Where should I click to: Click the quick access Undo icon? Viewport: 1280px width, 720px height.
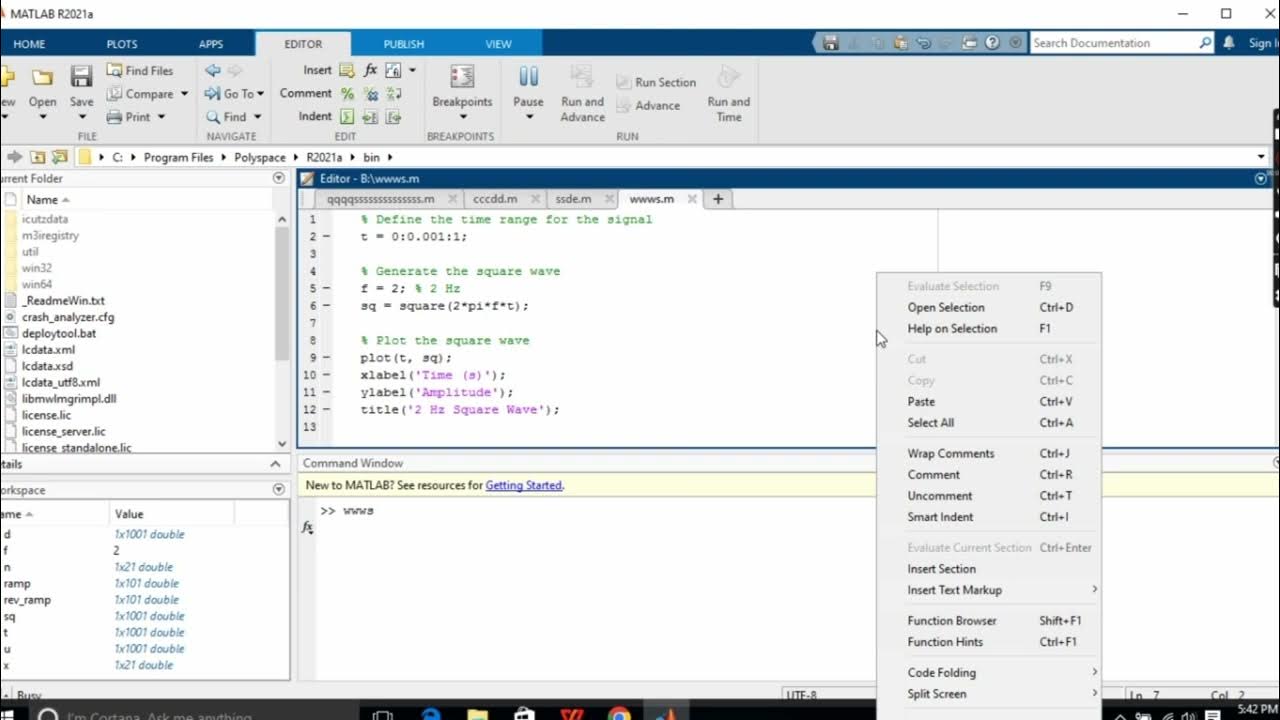[x=923, y=43]
